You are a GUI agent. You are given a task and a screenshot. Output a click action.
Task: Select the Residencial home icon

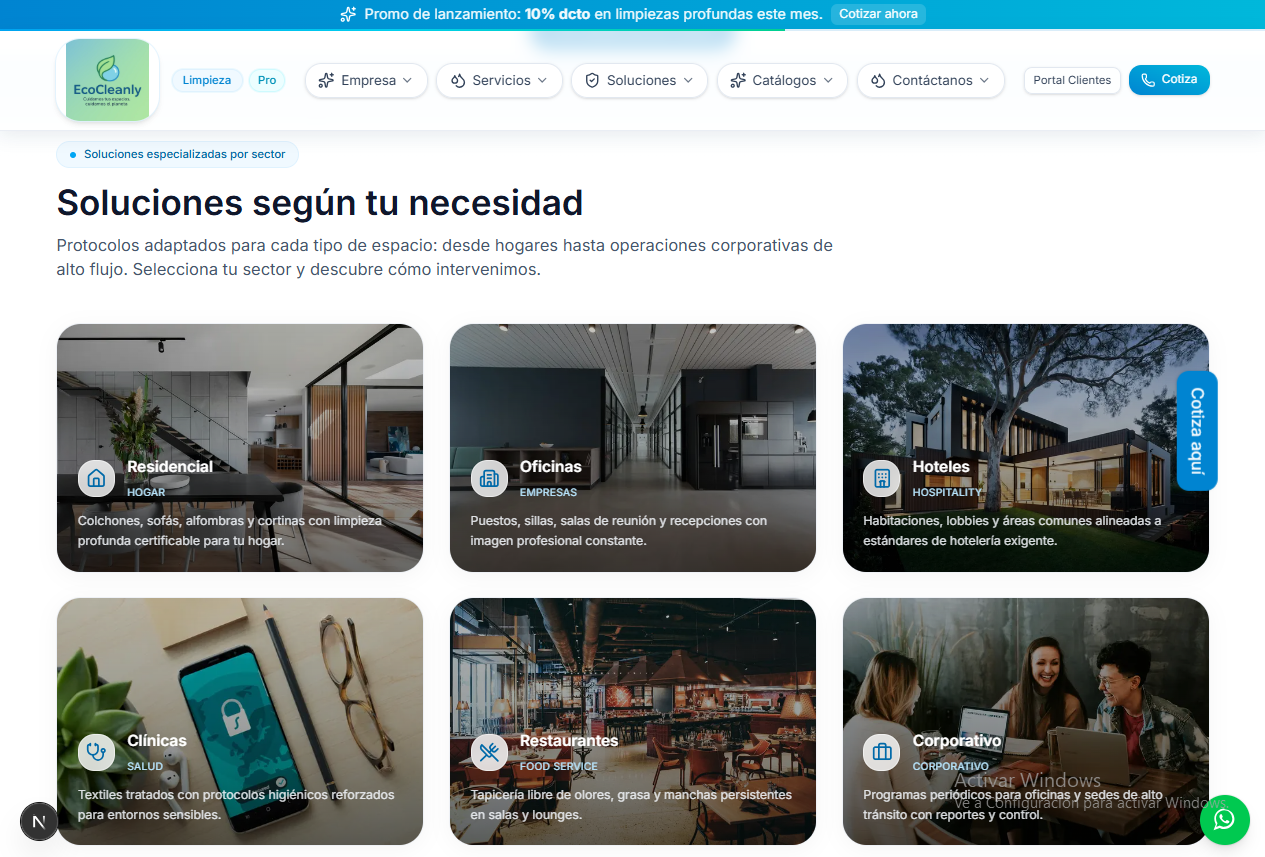click(96, 478)
